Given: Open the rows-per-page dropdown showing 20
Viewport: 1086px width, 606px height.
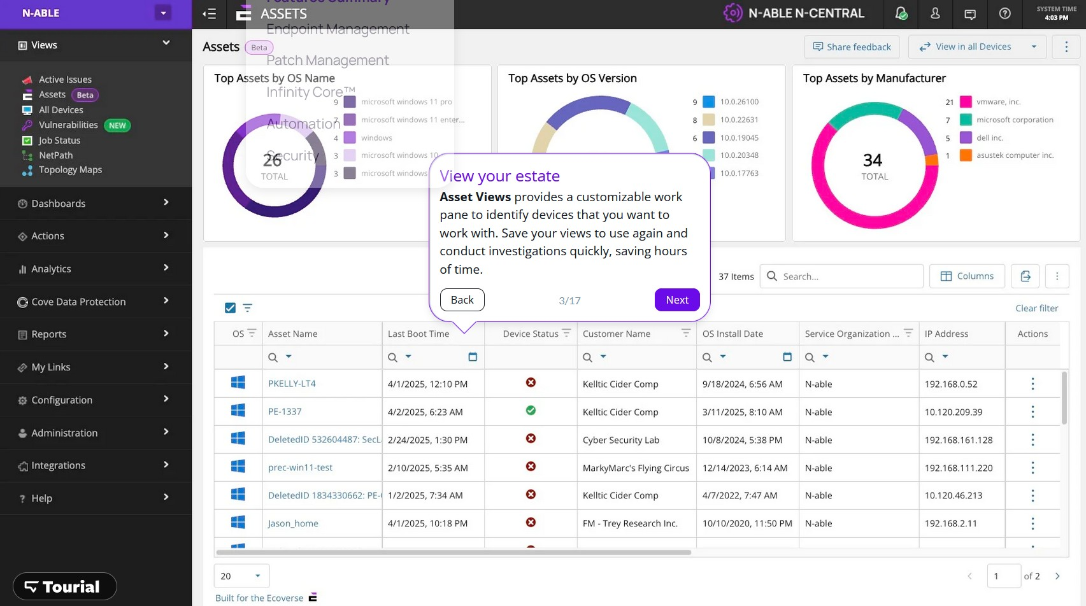Looking at the screenshot, I should tap(242, 576).
